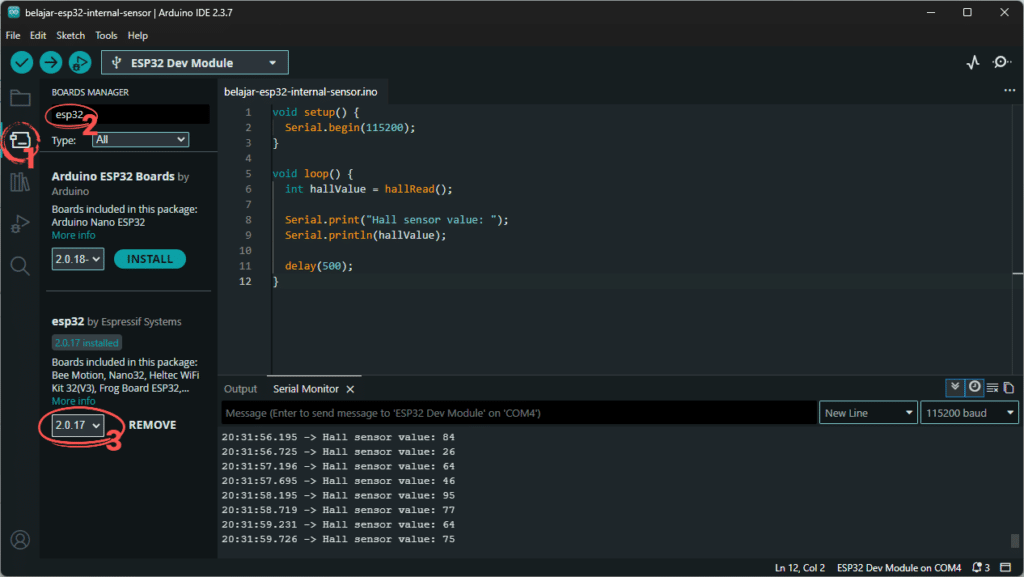Open the Sketch menu

70,35
